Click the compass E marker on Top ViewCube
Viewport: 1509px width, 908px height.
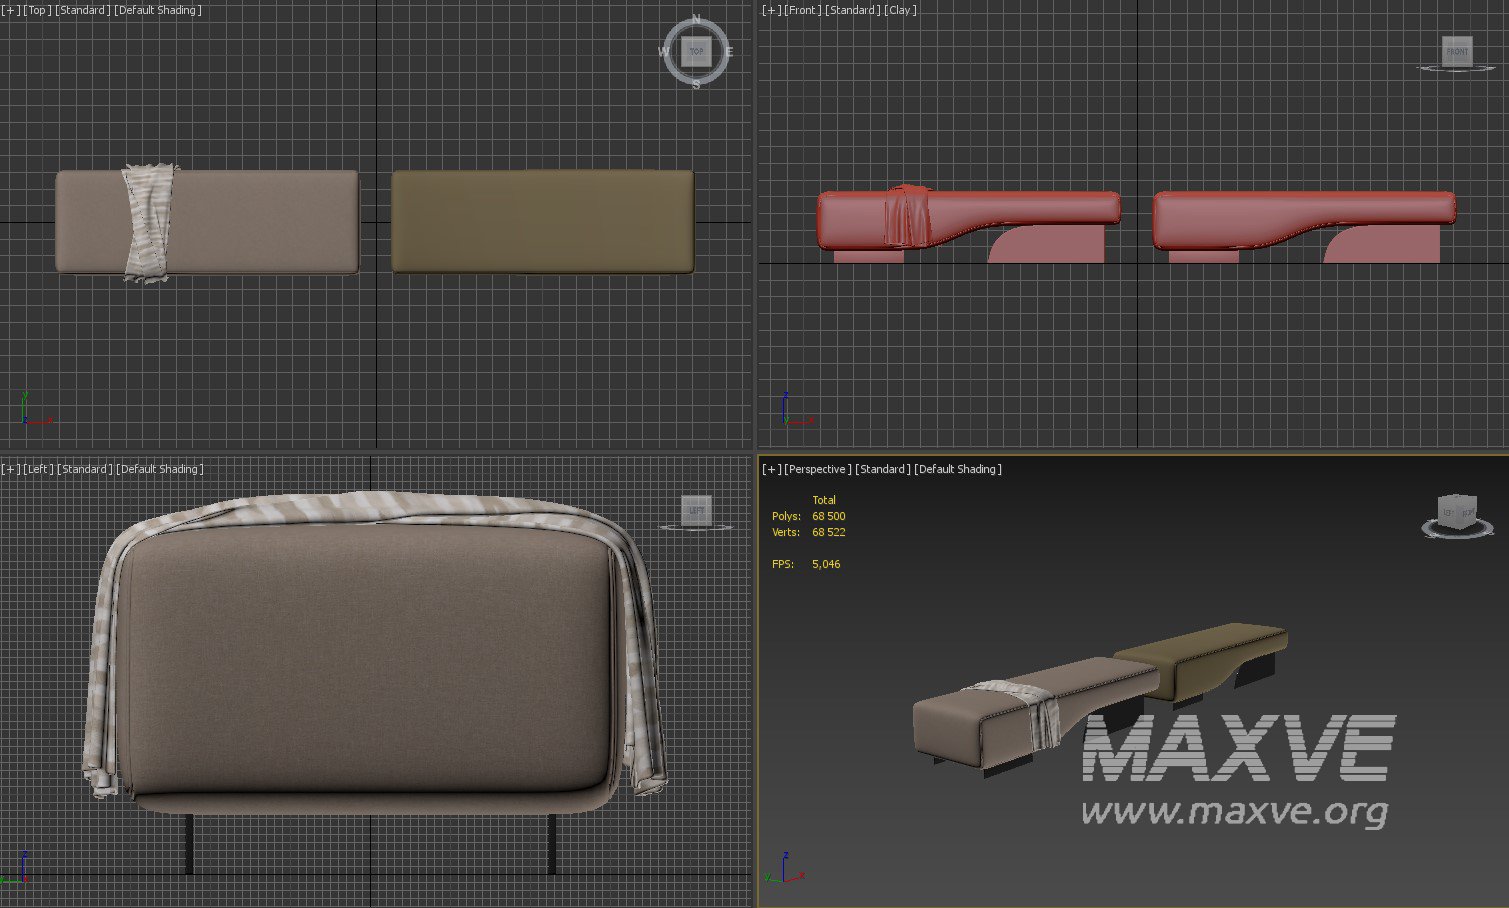click(730, 52)
